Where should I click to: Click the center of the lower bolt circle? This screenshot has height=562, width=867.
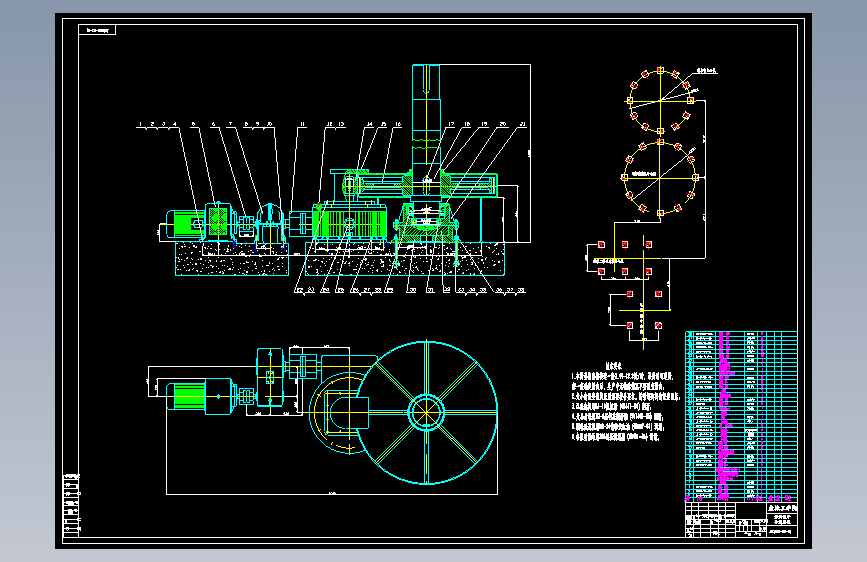(x=660, y=178)
